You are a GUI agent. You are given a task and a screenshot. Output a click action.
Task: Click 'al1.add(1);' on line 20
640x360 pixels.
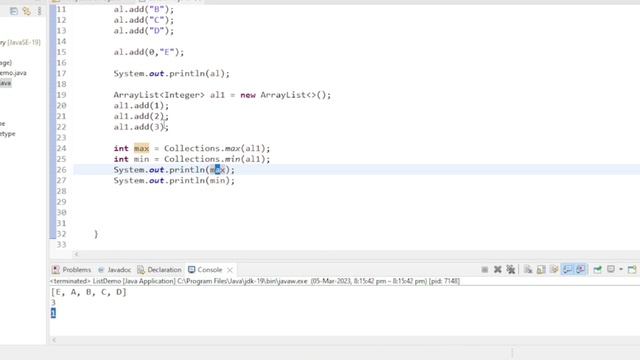(x=141, y=106)
